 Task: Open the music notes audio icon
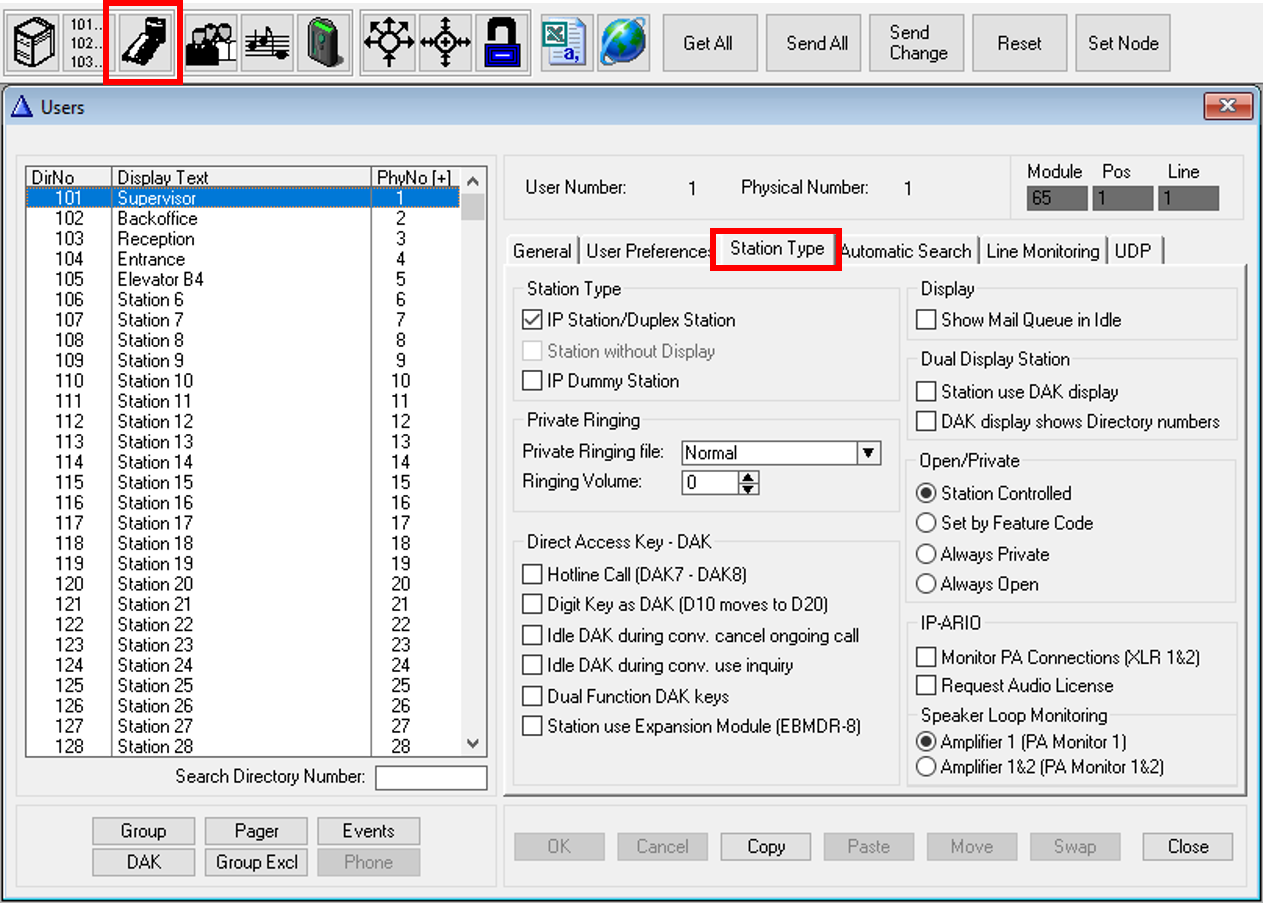[268, 43]
